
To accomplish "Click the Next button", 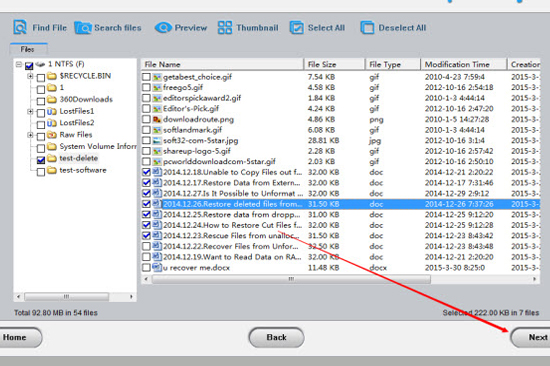I will (531, 338).
